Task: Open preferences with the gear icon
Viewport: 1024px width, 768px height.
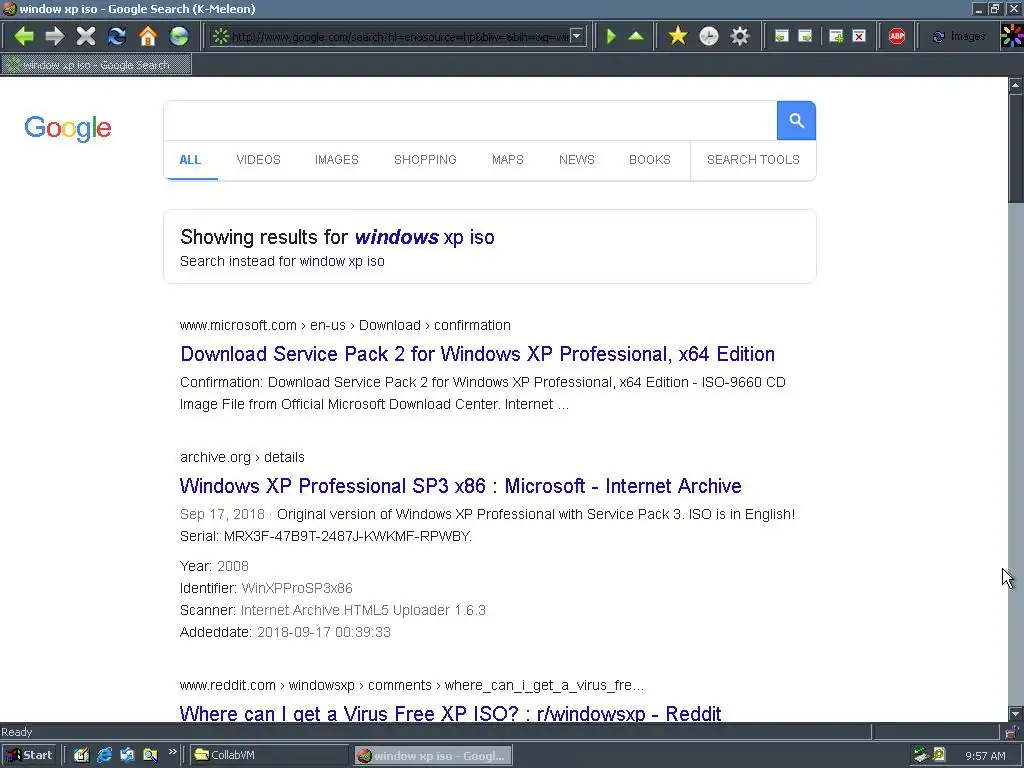Action: 740,36
